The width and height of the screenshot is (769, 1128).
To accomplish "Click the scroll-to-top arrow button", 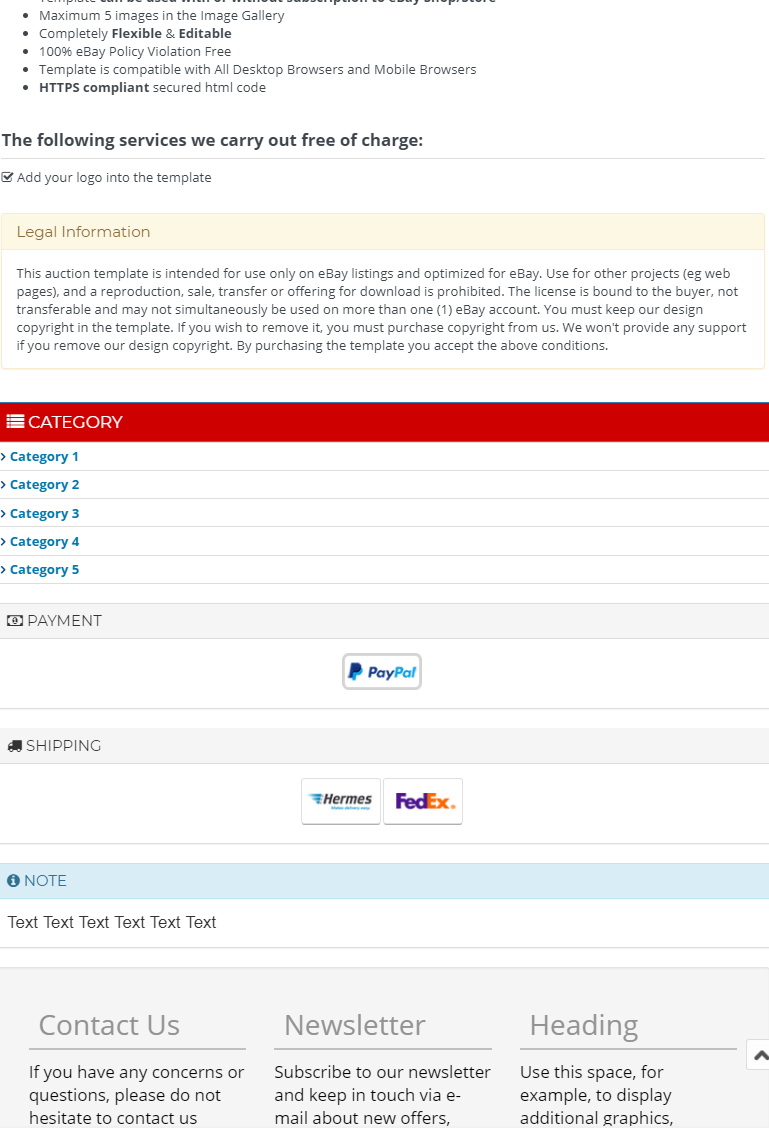I will [759, 1055].
